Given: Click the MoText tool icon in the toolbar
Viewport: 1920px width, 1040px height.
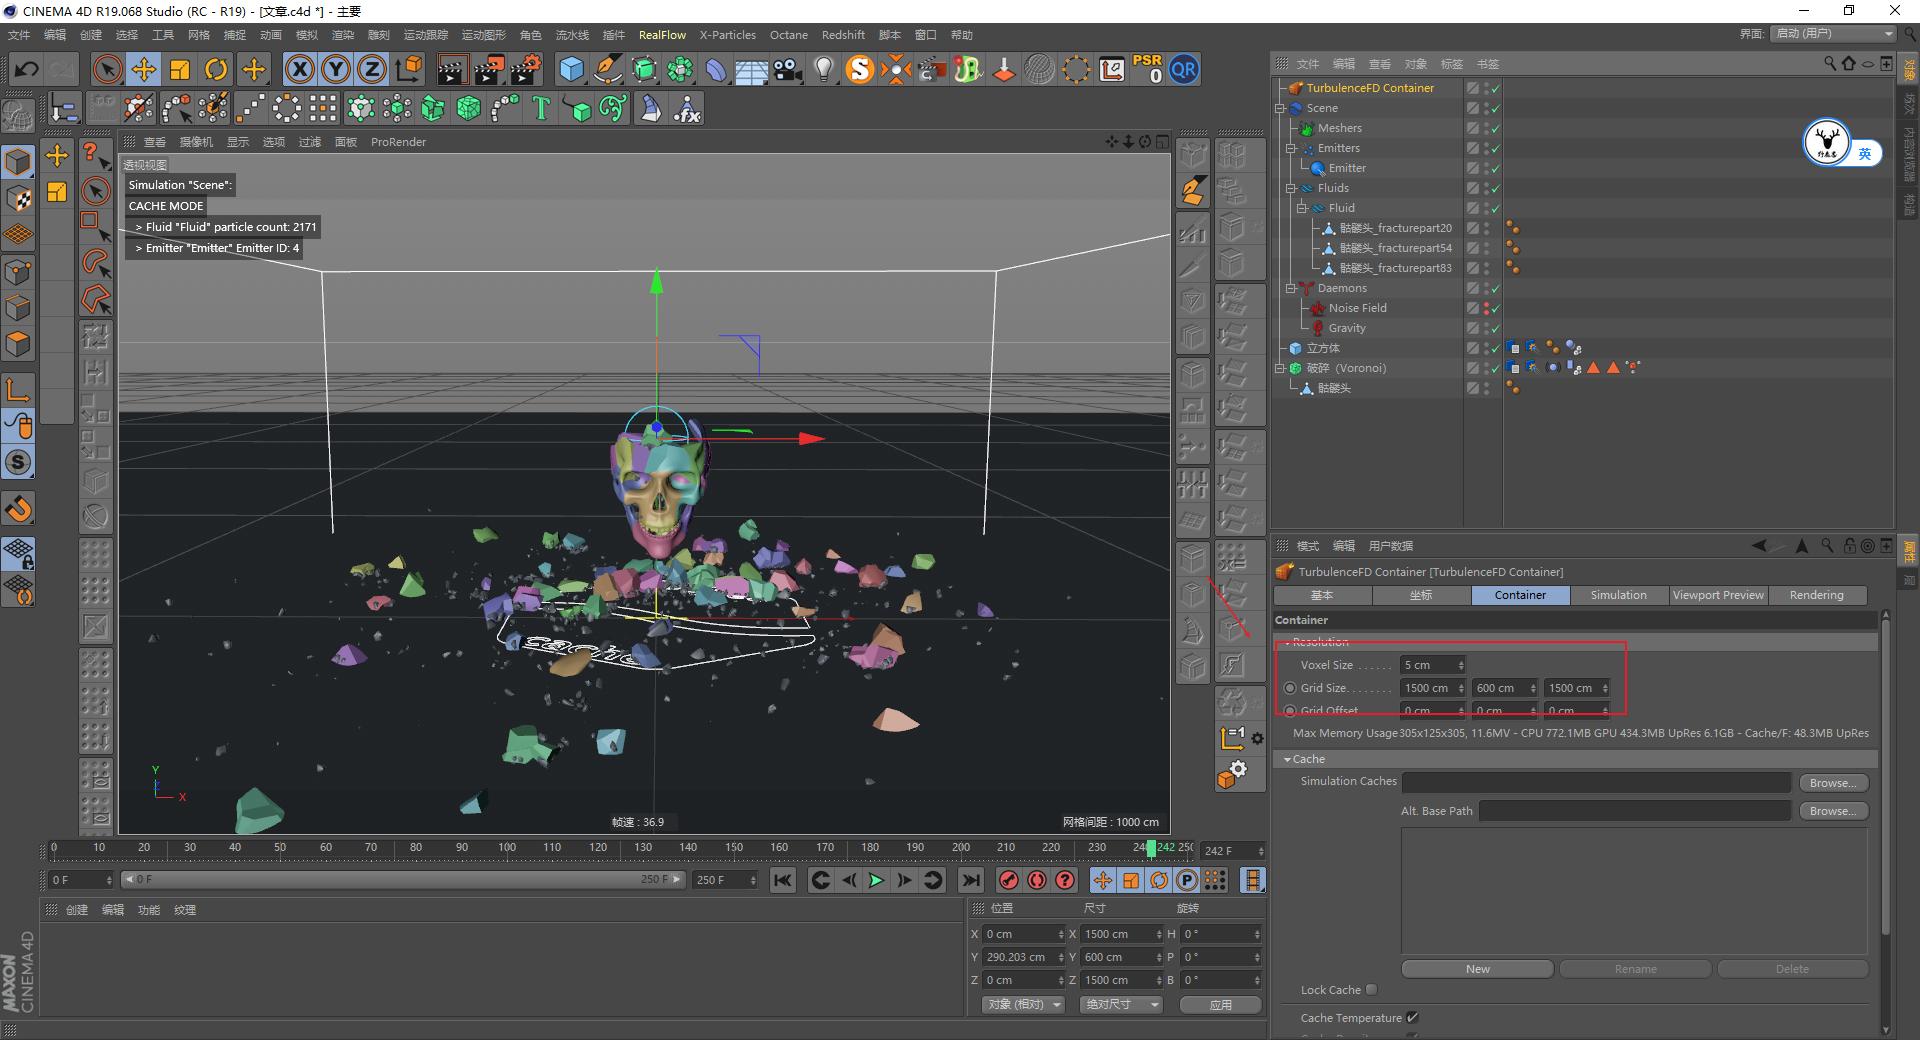Looking at the screenshot, I should [540, 108].
